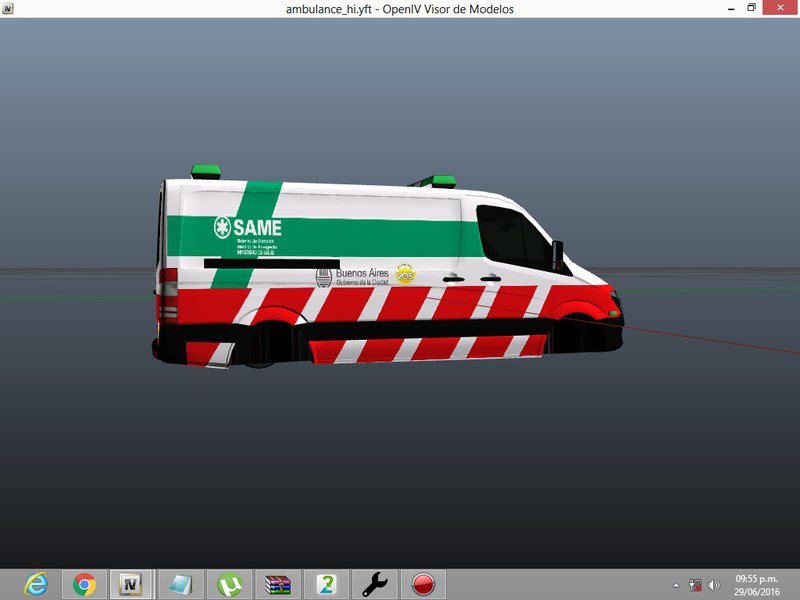Viewport: 800px width, 600px height.
Task: Launch Google Chrome from the taskbar
Action: tap(84, 584)
